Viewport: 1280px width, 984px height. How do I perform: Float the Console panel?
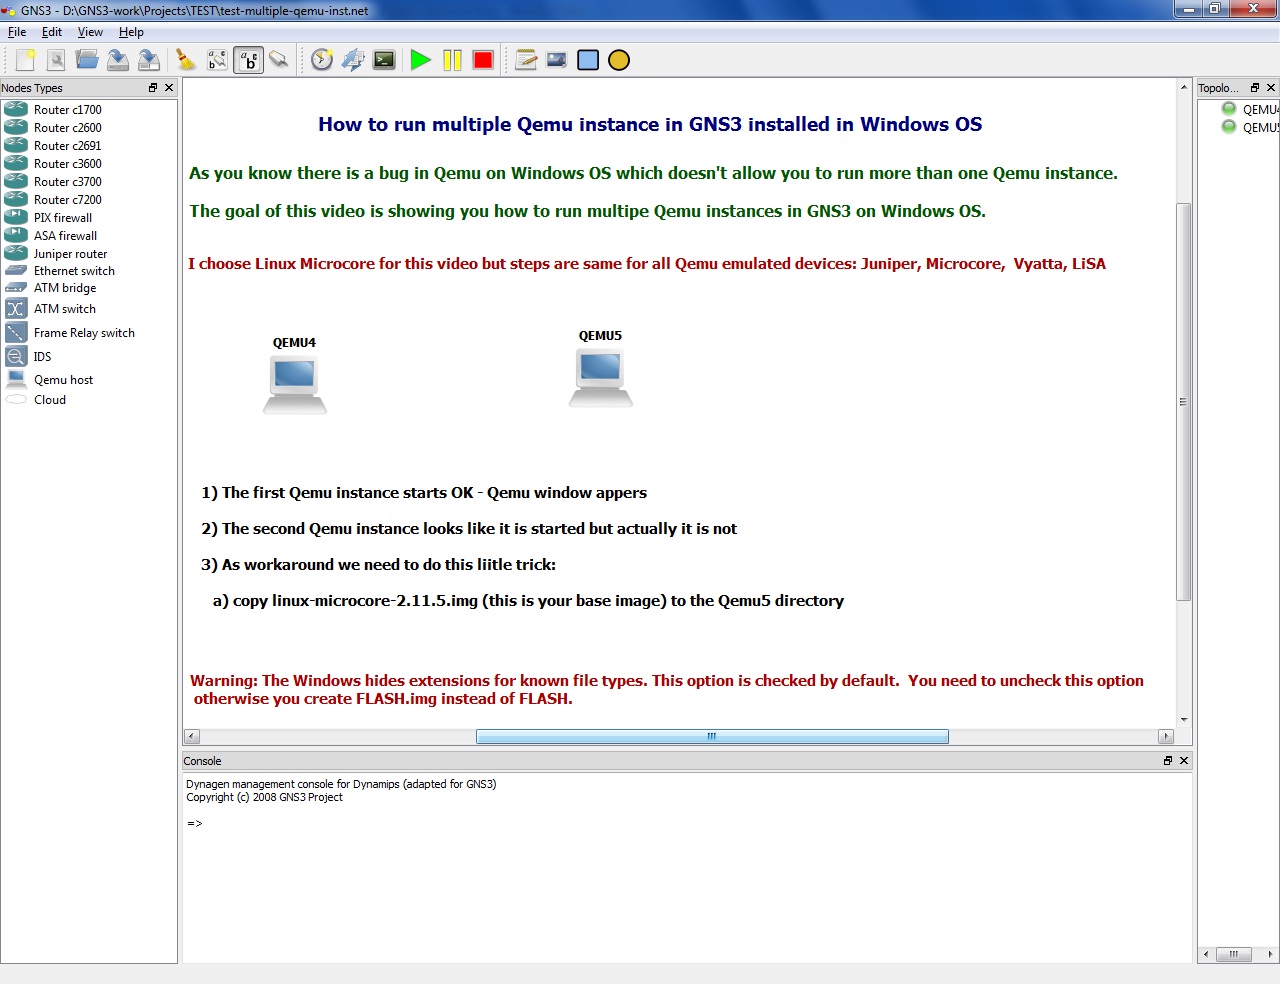pos(1168,761)
